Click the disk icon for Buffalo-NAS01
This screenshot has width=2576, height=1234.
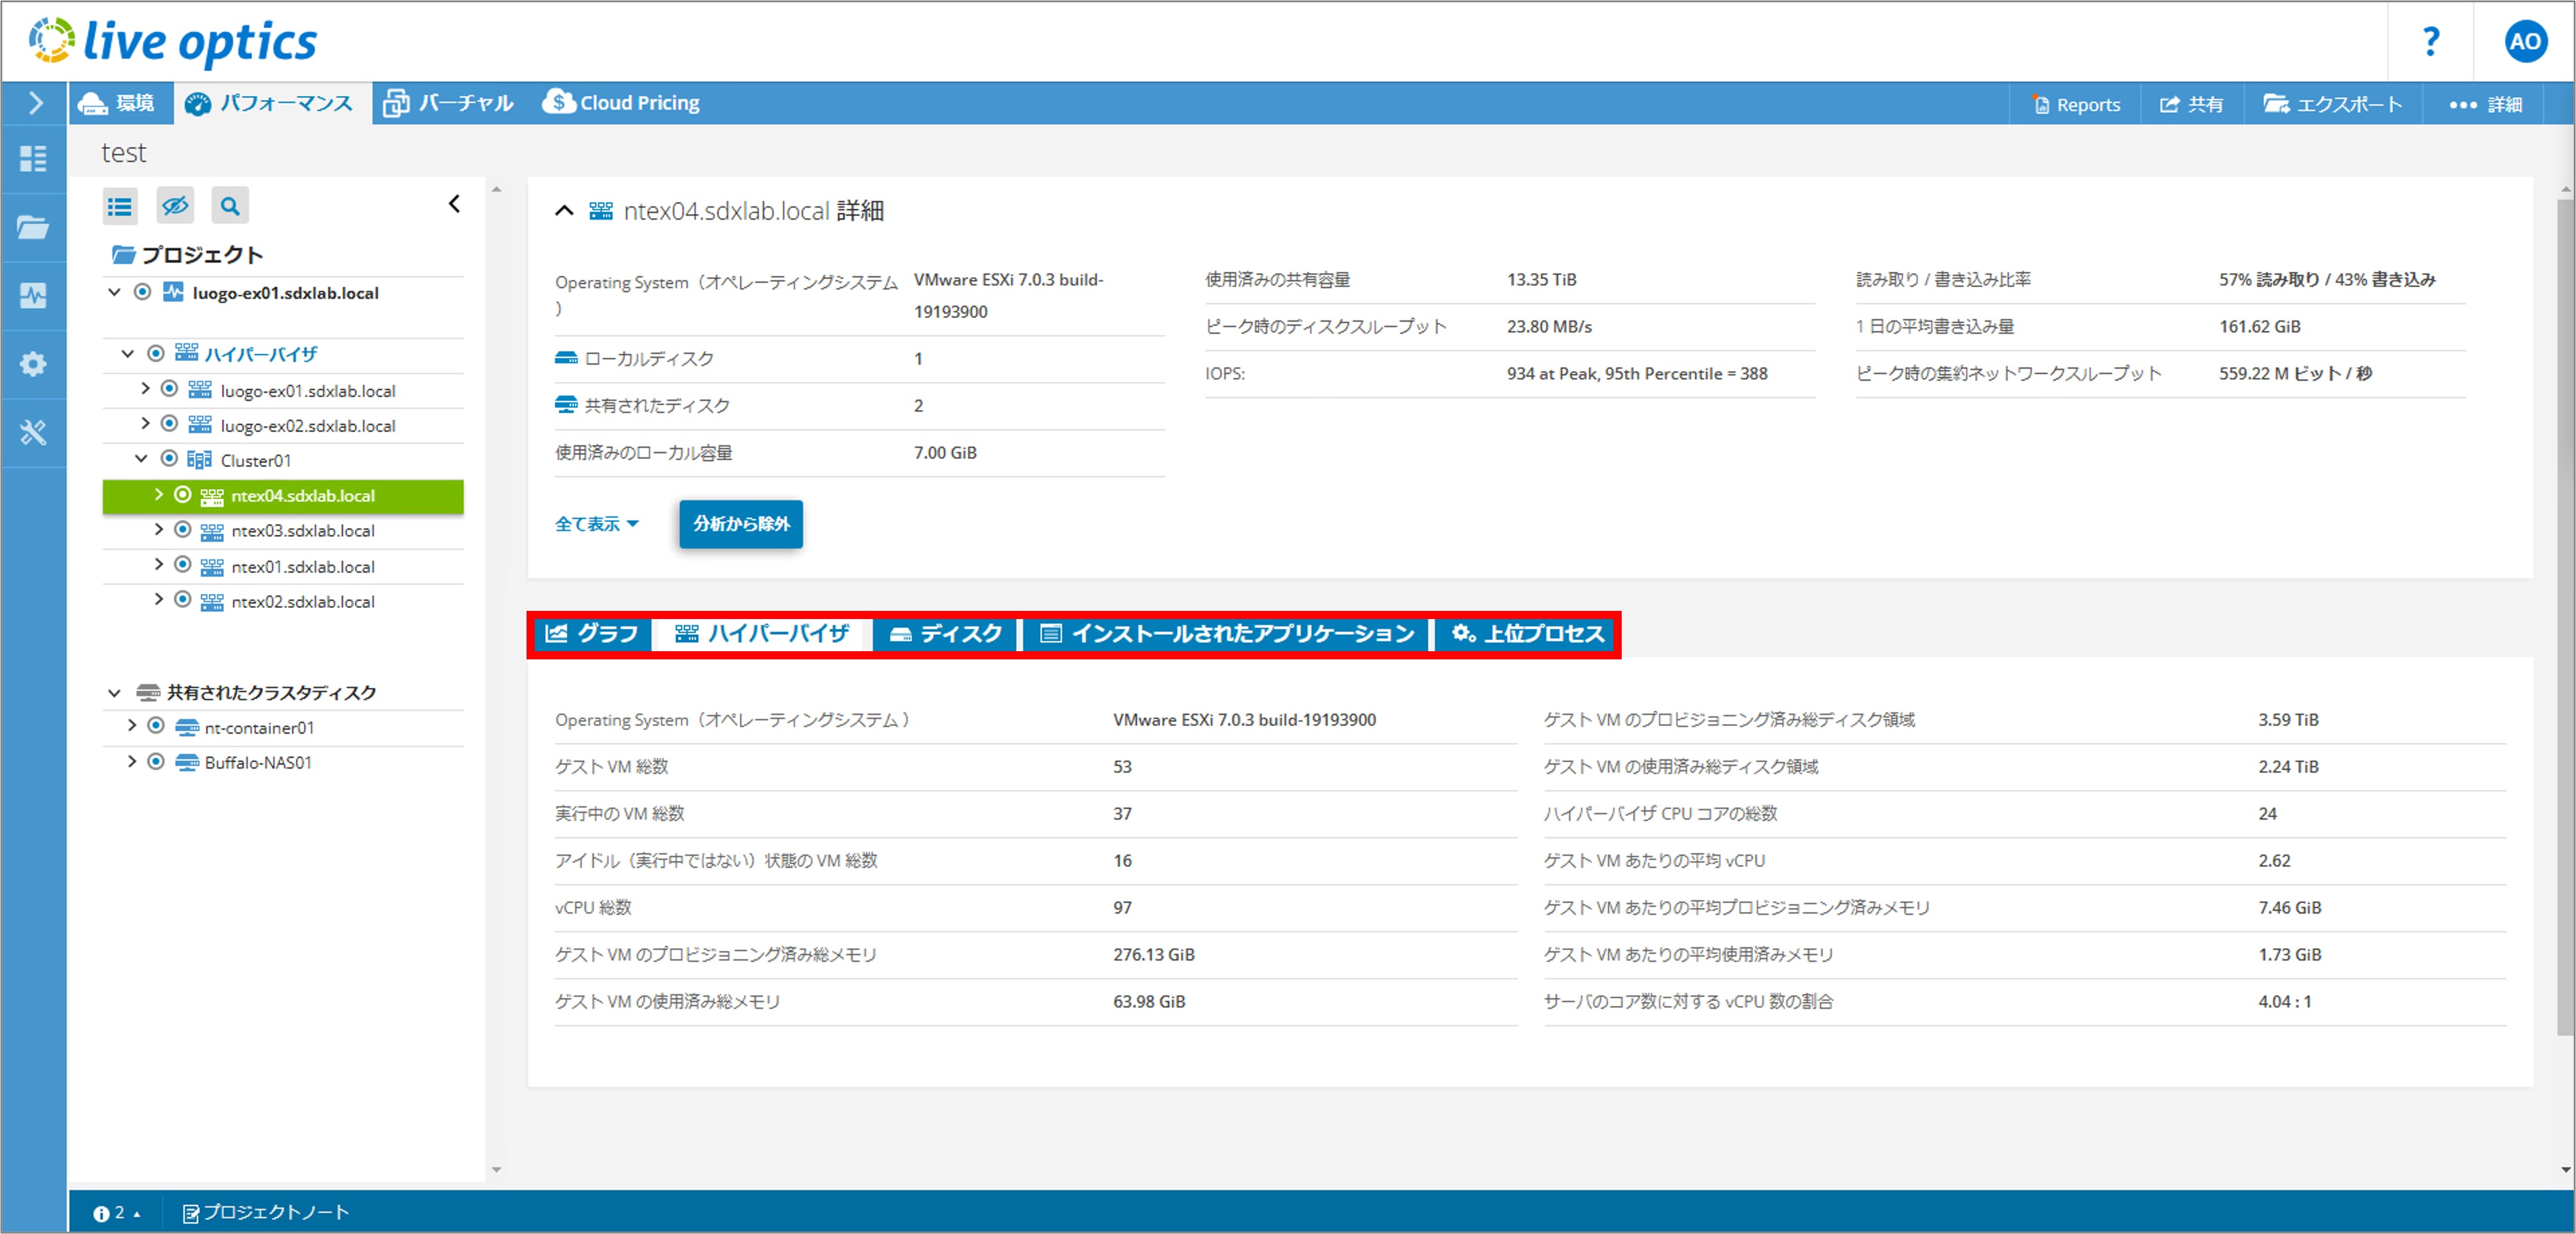187,762
